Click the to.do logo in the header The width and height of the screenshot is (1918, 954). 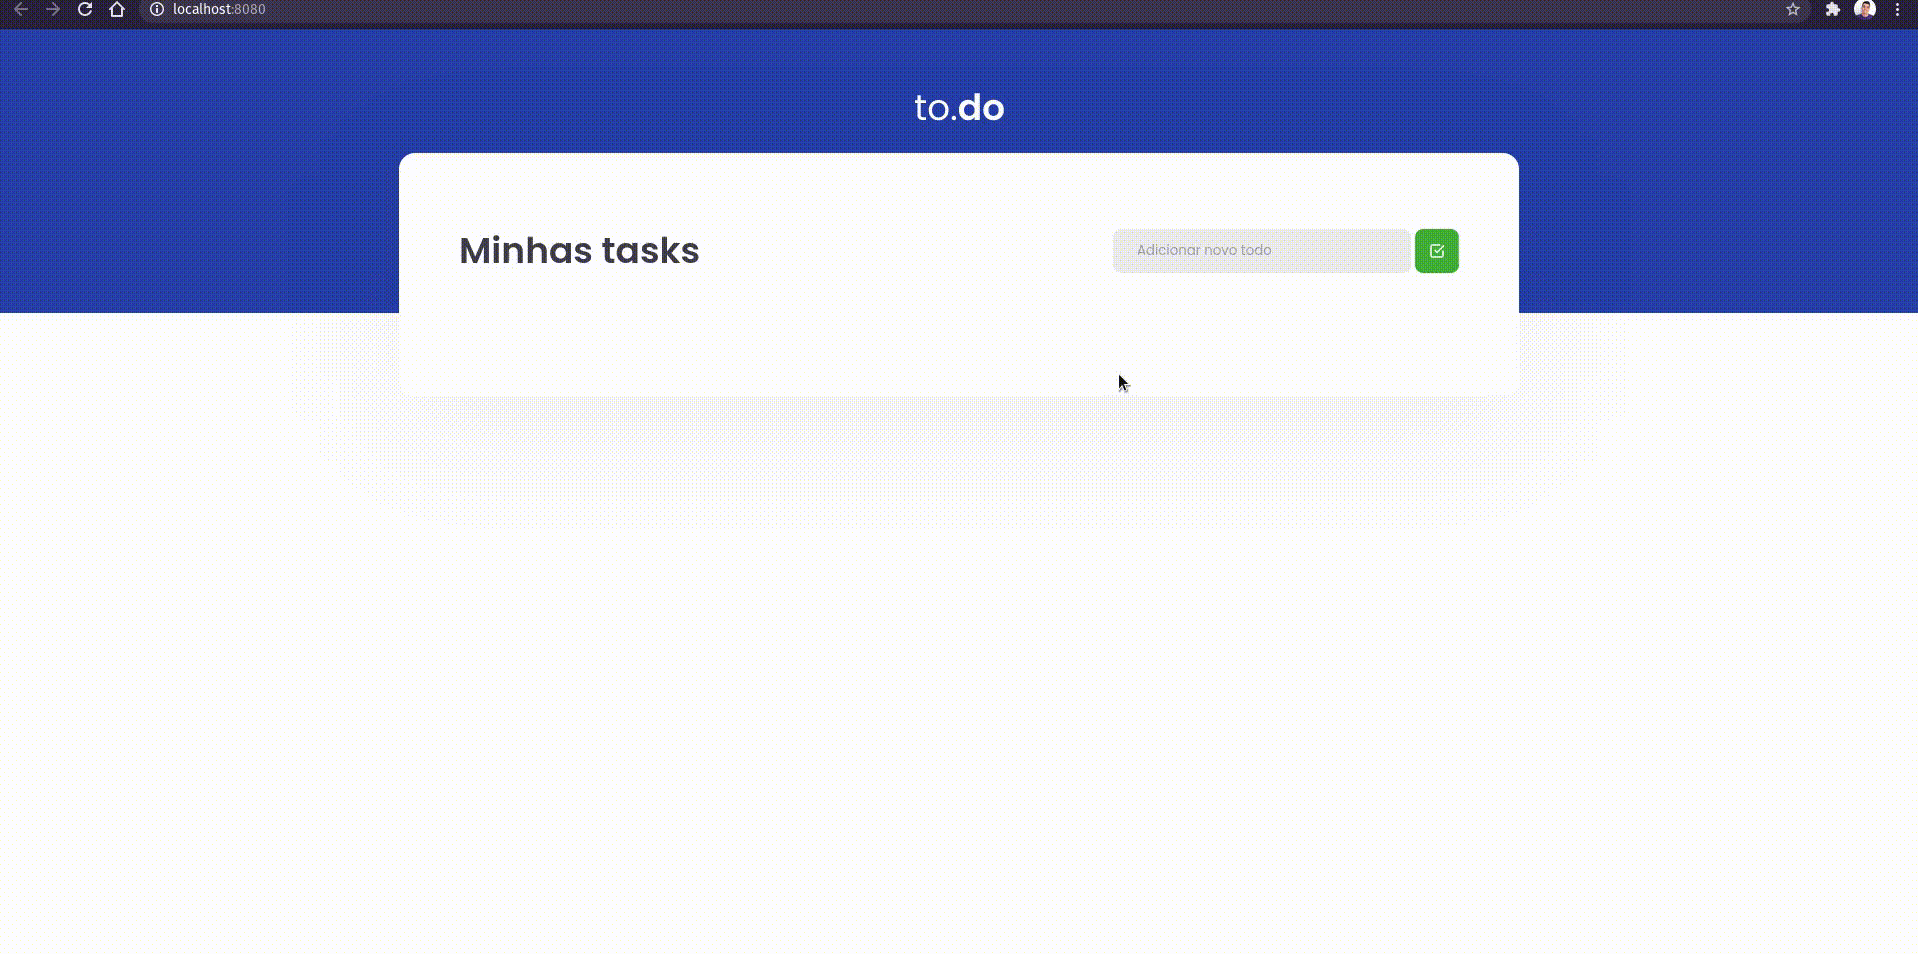click(x=957, y=107)
